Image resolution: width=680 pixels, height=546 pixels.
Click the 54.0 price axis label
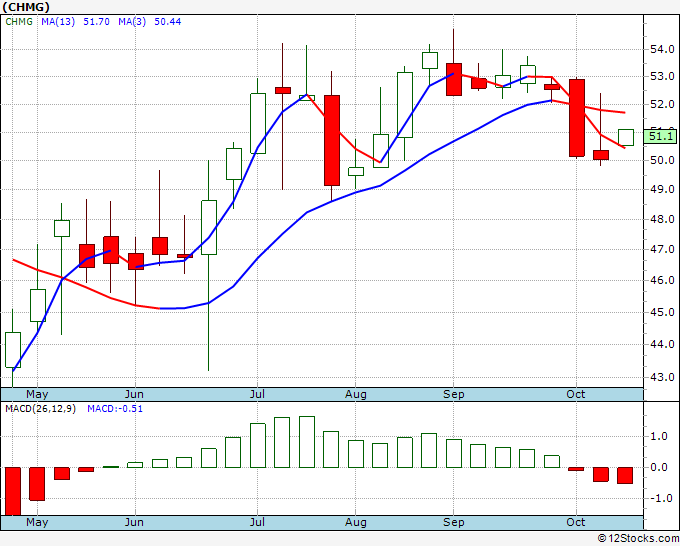point(662,49)
